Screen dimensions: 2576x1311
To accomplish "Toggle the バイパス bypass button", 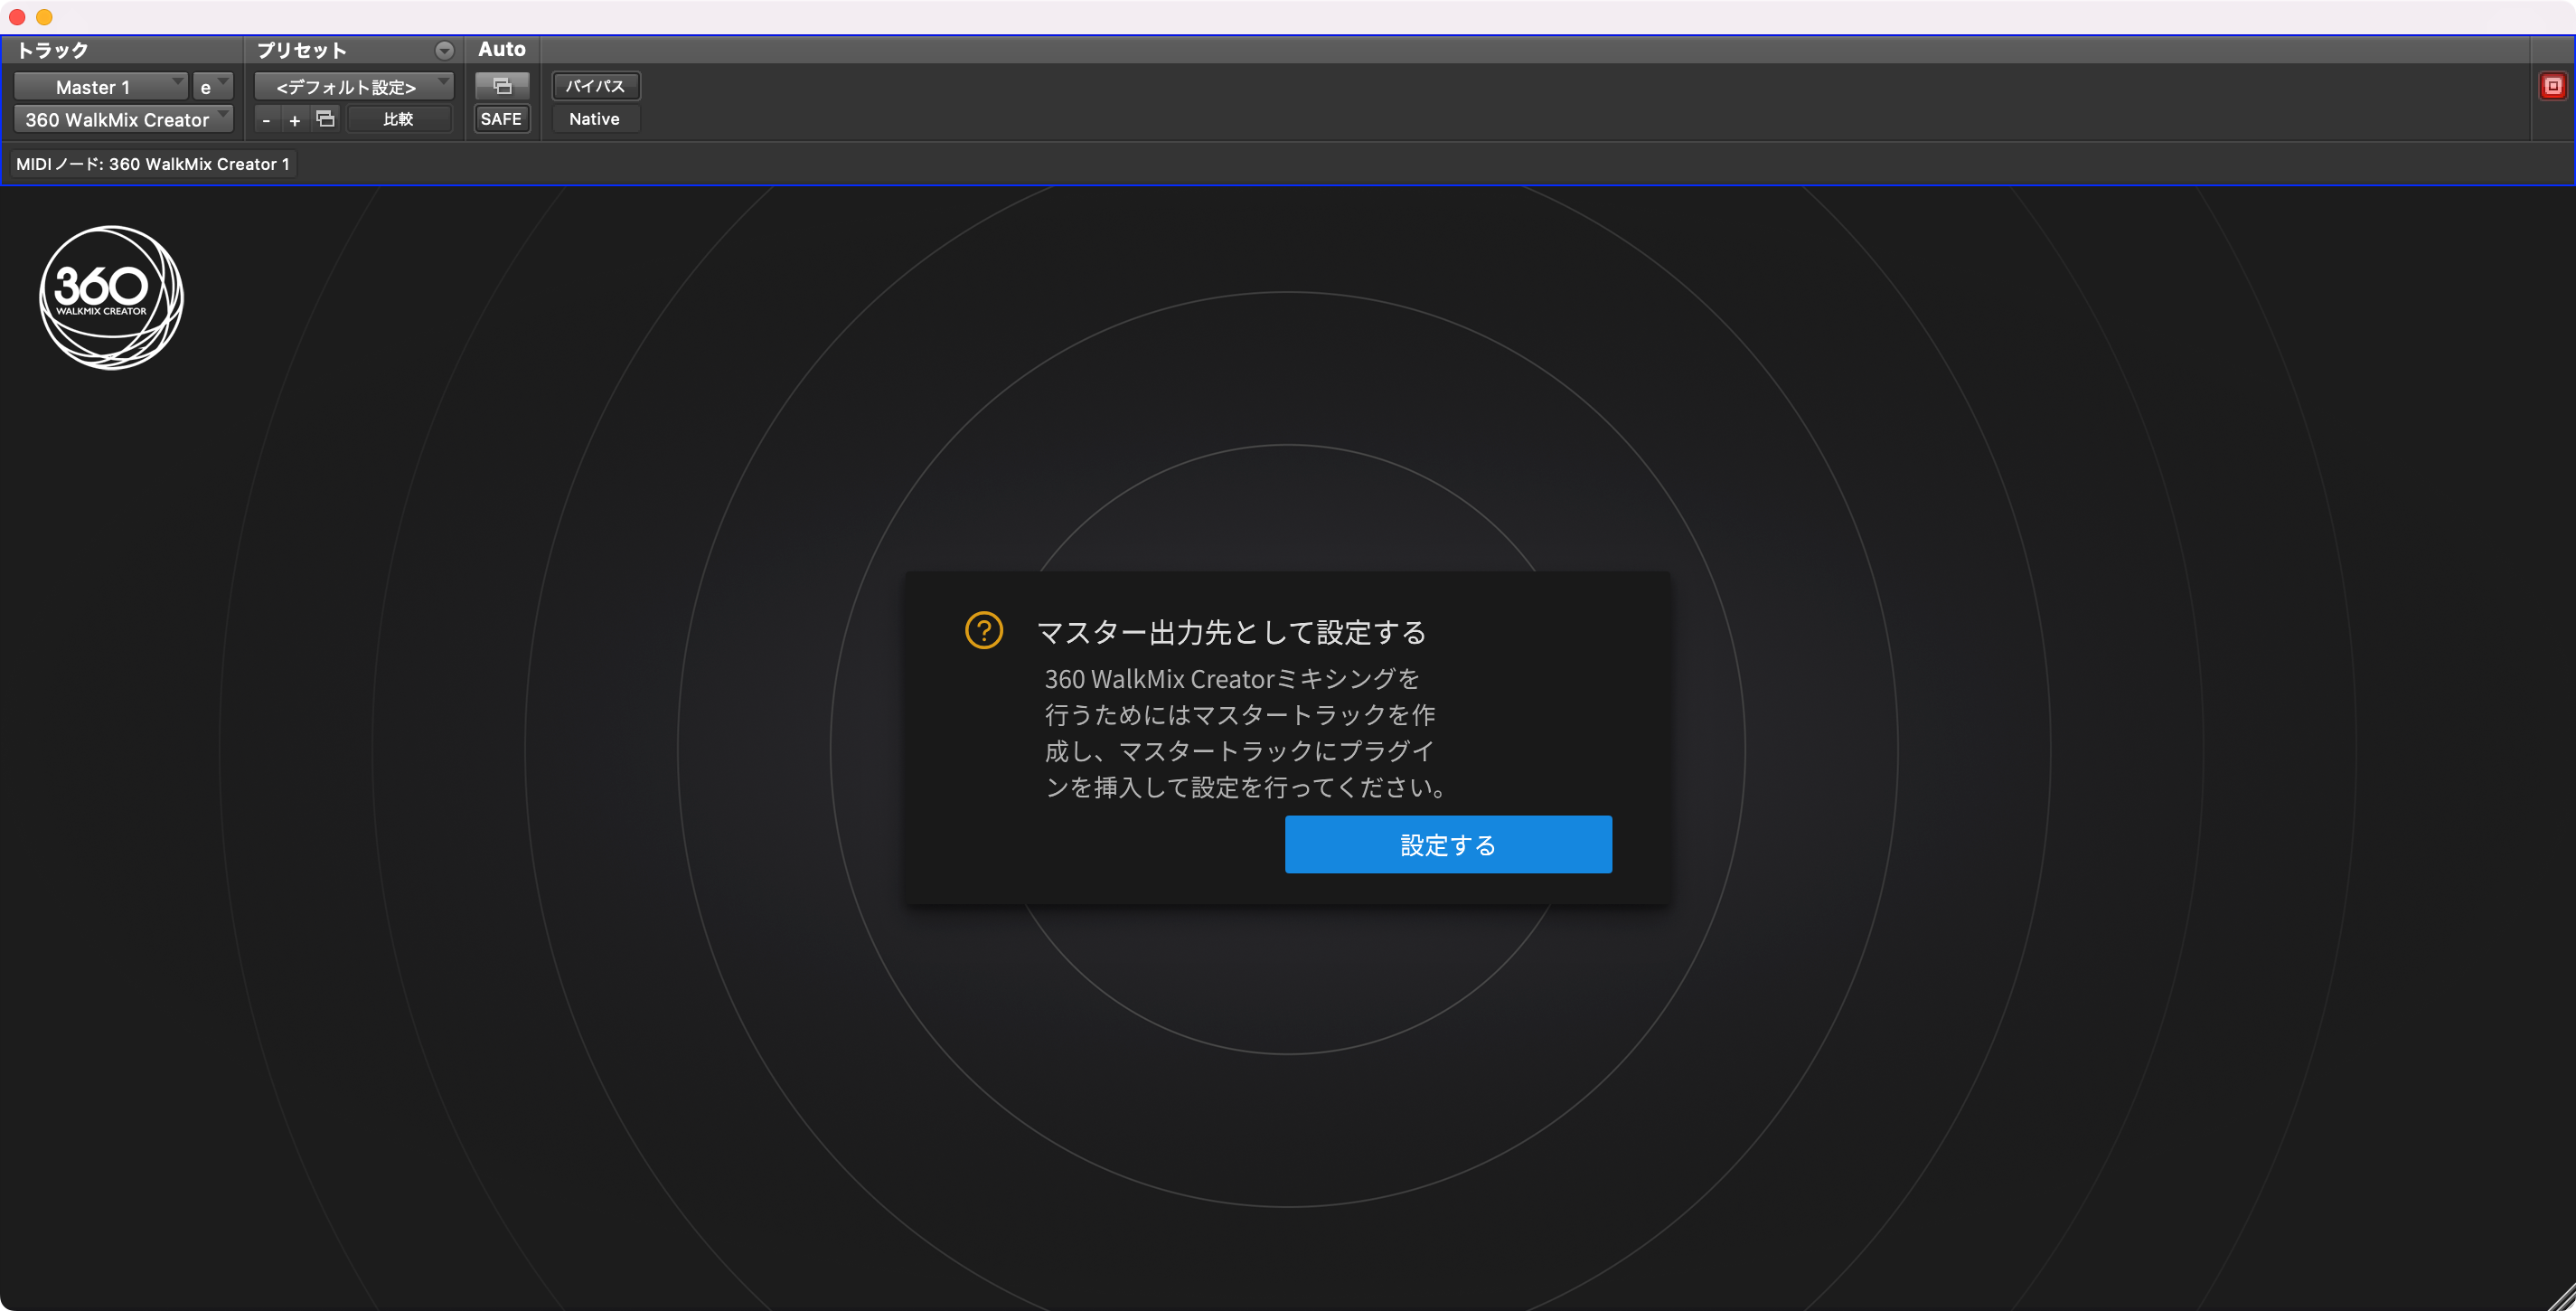I will 596,86.
